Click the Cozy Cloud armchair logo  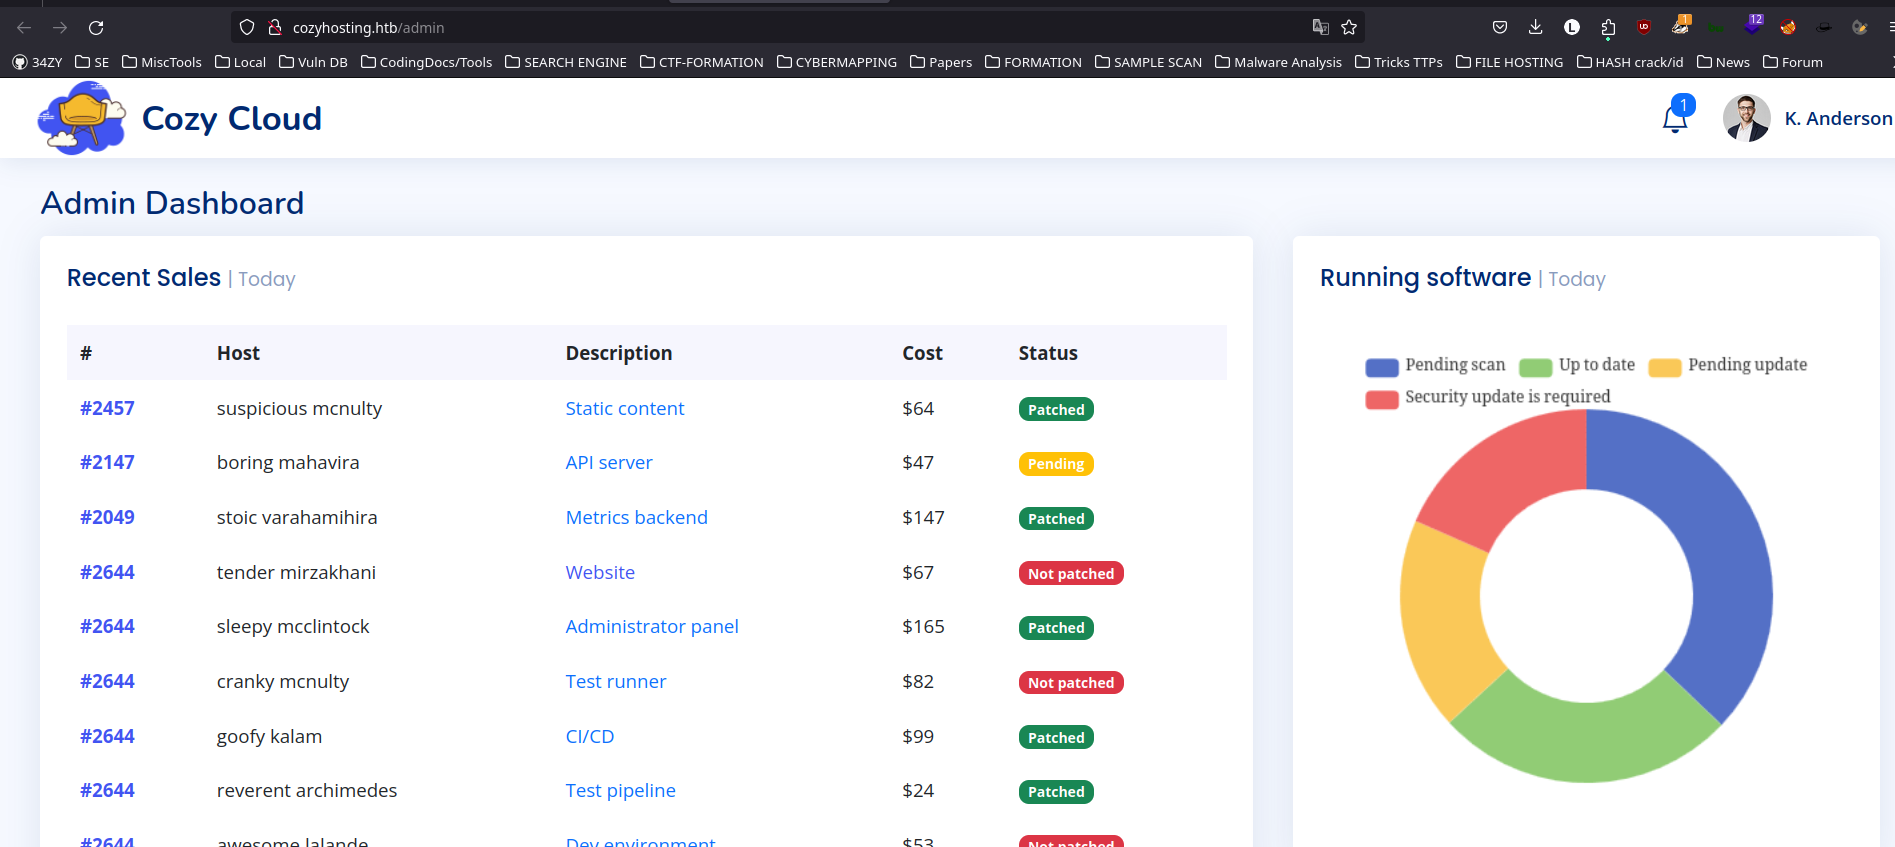click(82, 118)
